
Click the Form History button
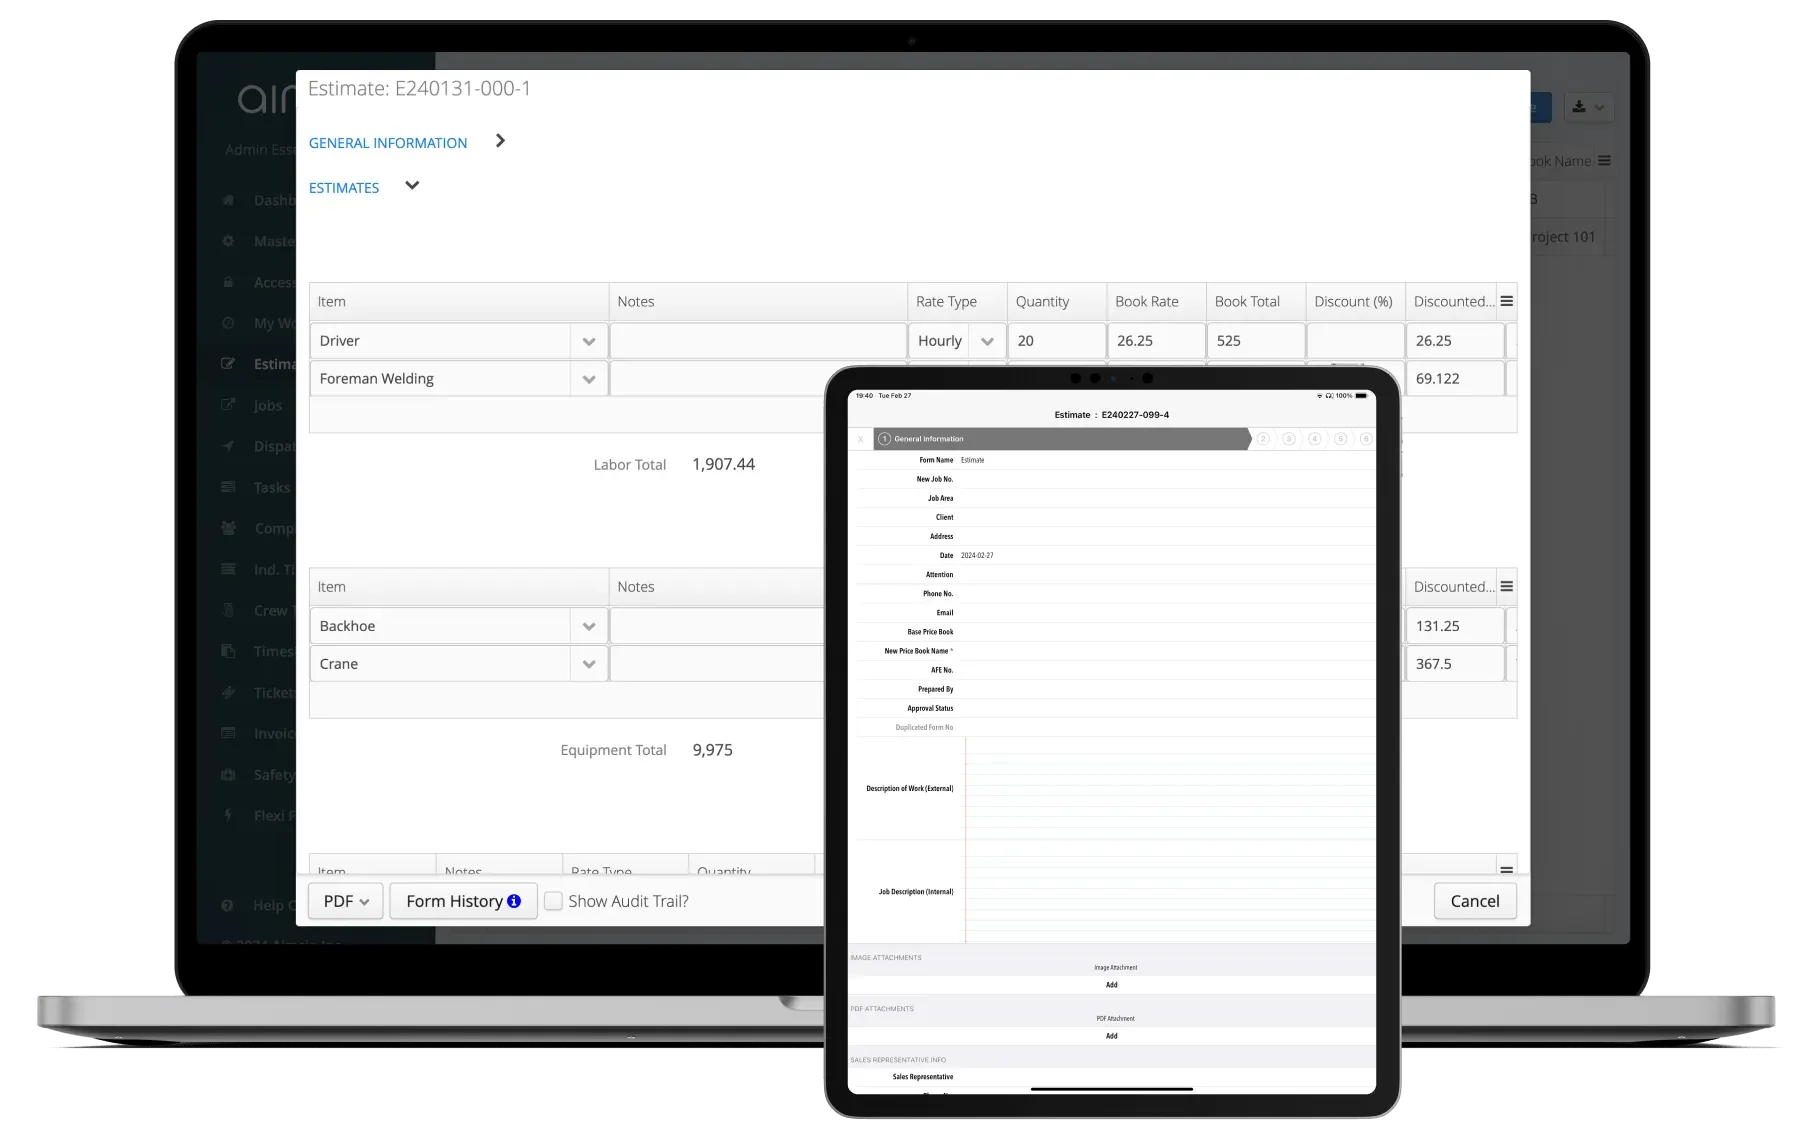pos(463,901)
